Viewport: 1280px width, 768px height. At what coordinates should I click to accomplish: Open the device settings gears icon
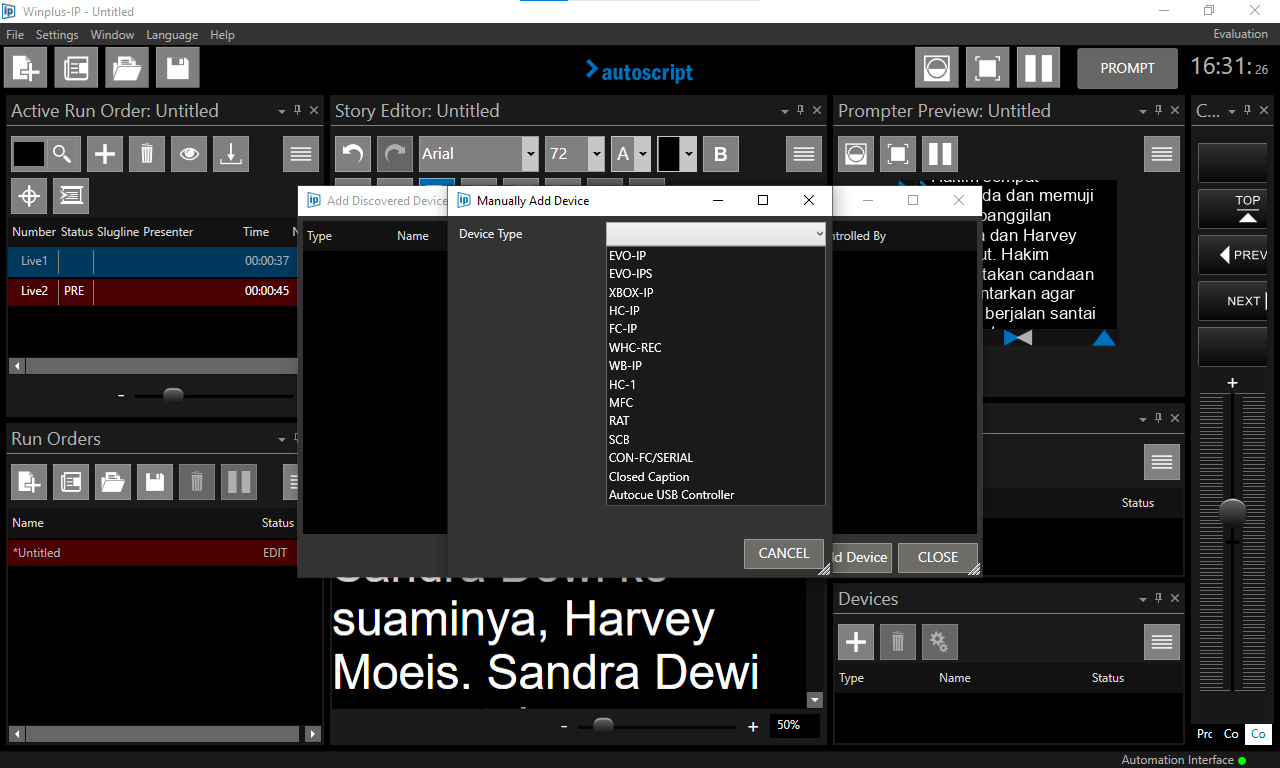tap(940, 642)
